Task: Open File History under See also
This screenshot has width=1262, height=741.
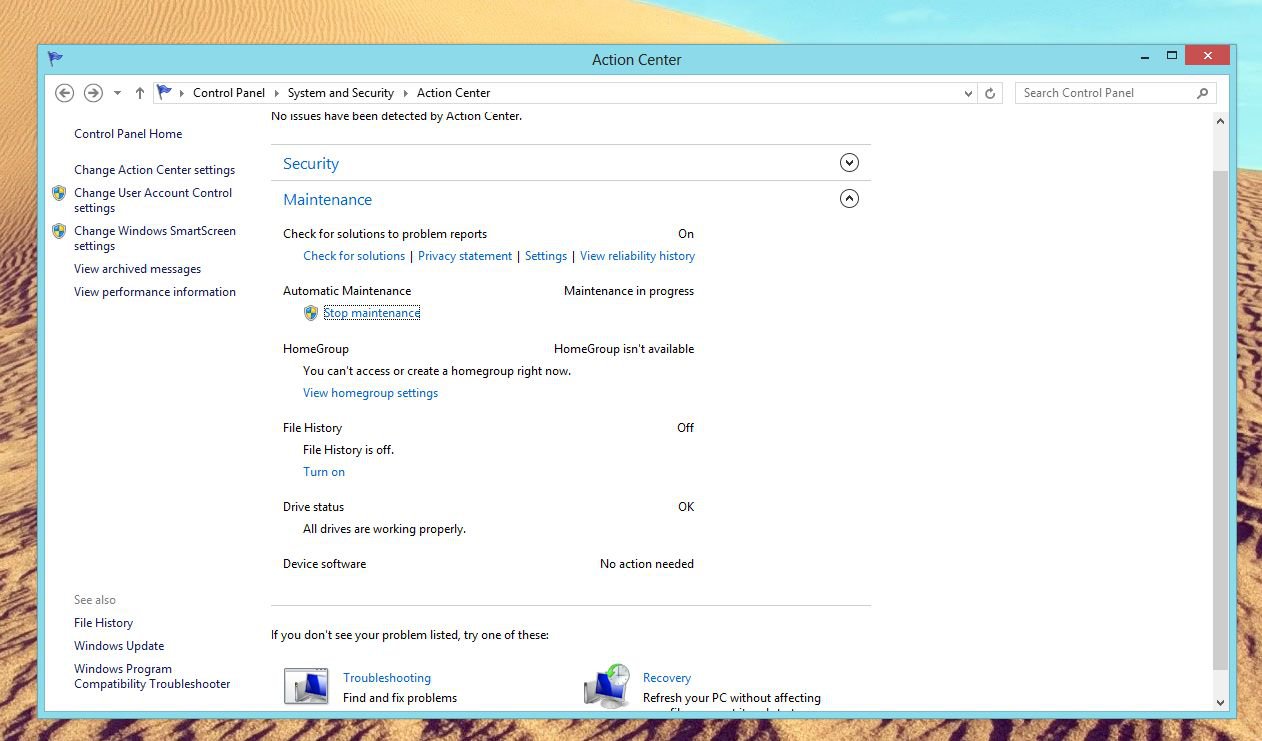Action: tap(103, 623)
